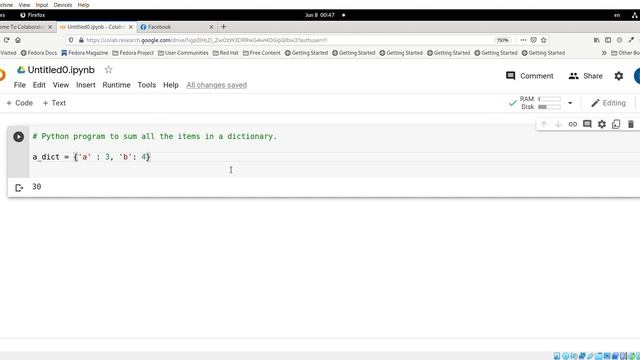640x360 pixels.
Task: Click the Comment button
Action: click(x=529, y=76)
